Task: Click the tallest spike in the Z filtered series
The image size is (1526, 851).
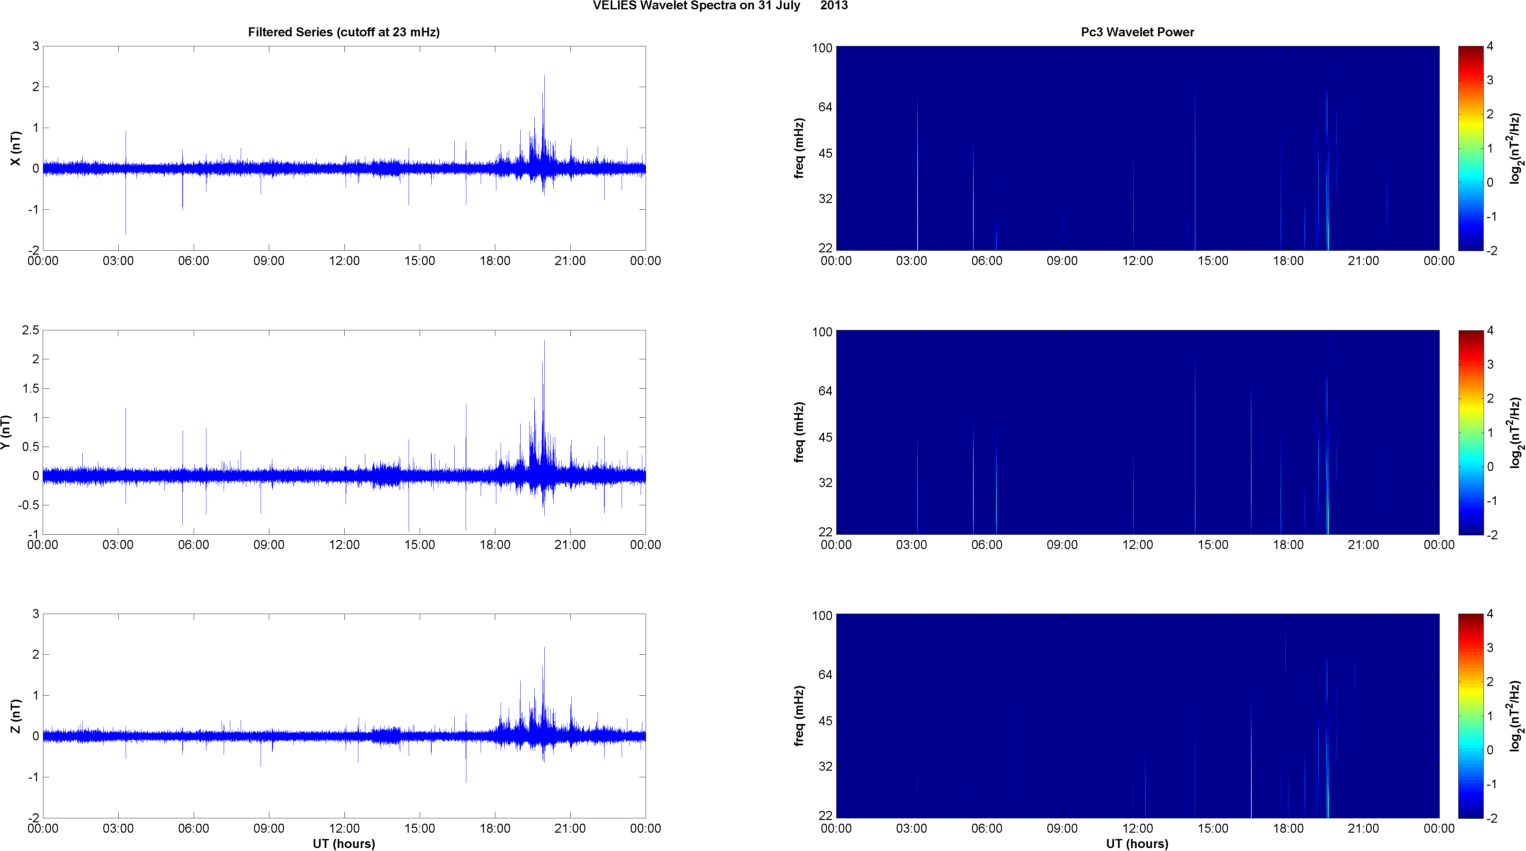Action: [x=544, y=690]
